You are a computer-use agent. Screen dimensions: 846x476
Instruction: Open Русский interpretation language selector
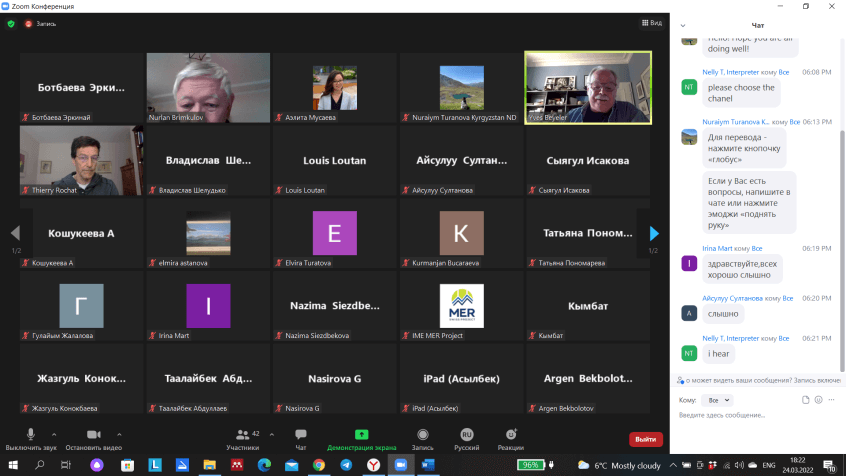[x=467, y=437]
